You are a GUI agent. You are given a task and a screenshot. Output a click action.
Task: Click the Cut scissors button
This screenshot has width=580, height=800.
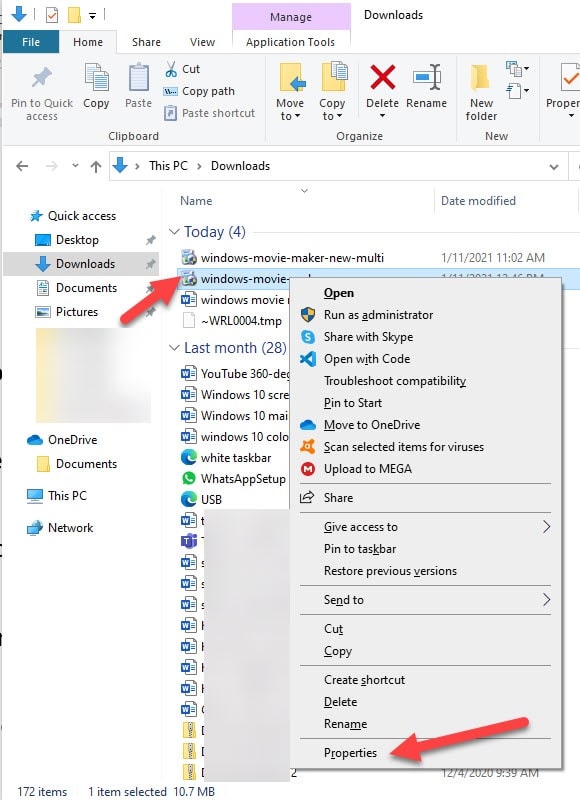coord(182,69)
